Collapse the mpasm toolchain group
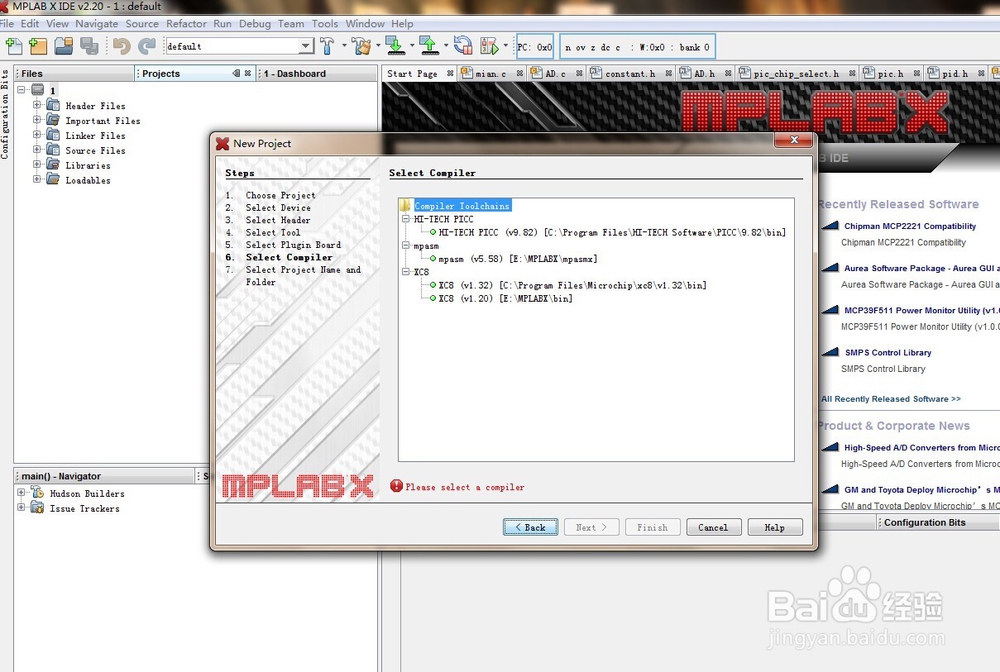1000x672 pixels. pyautogui.click(x=406, y=245)
